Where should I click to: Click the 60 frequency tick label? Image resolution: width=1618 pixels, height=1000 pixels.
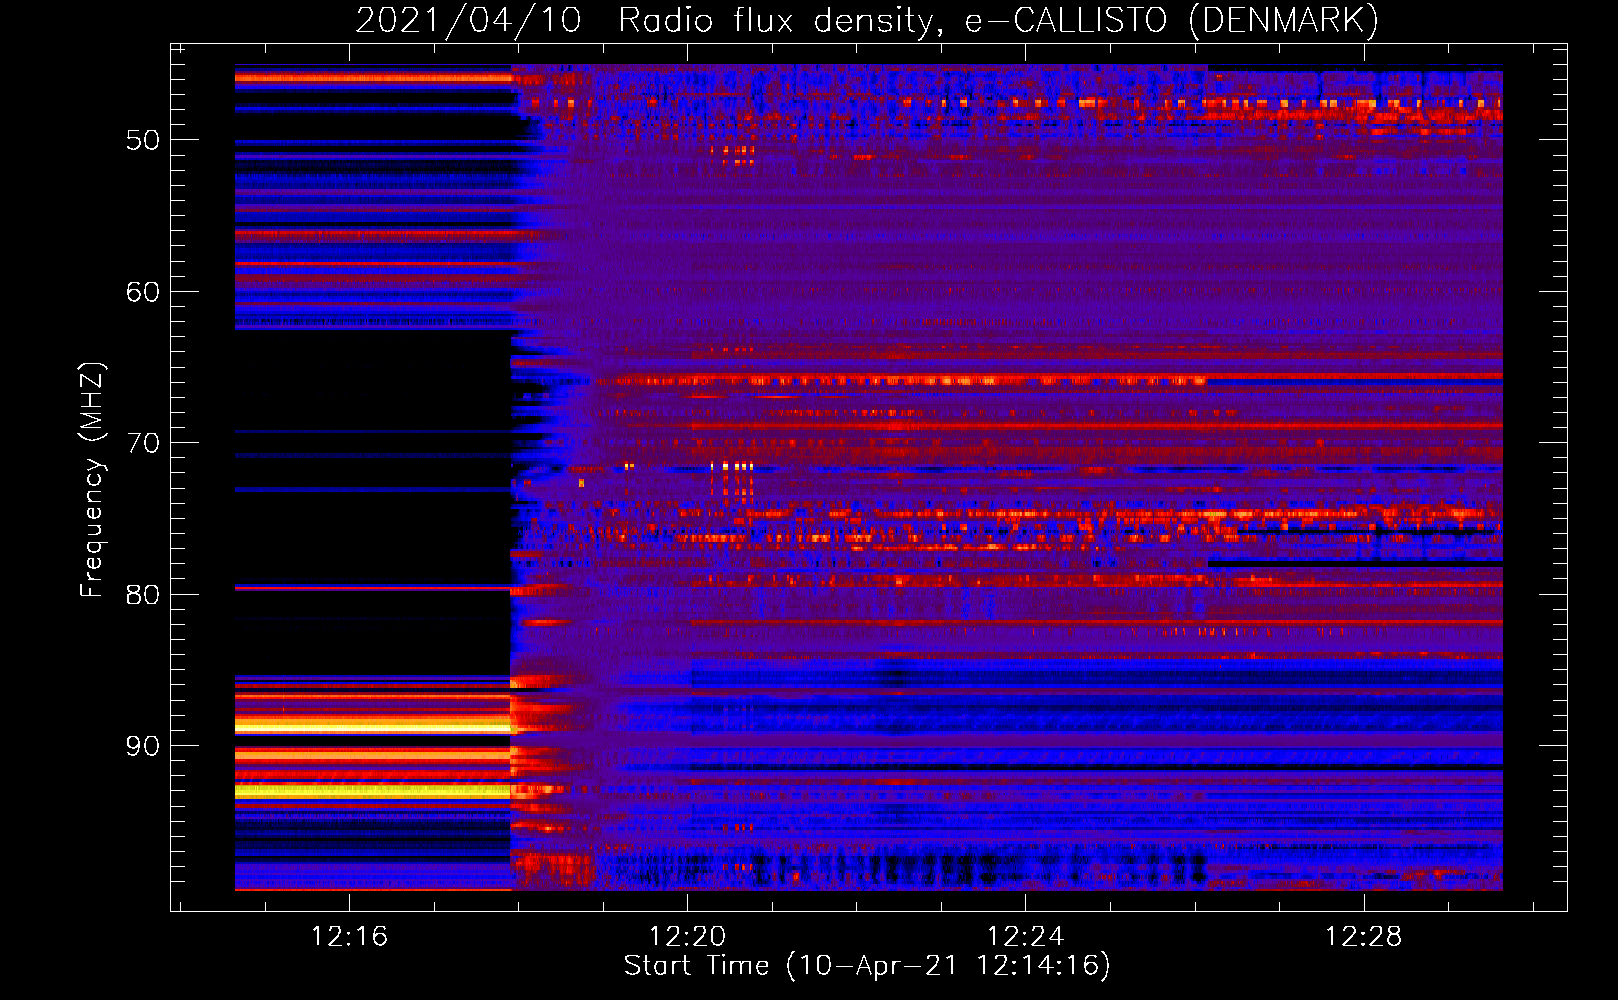(142, 292)
